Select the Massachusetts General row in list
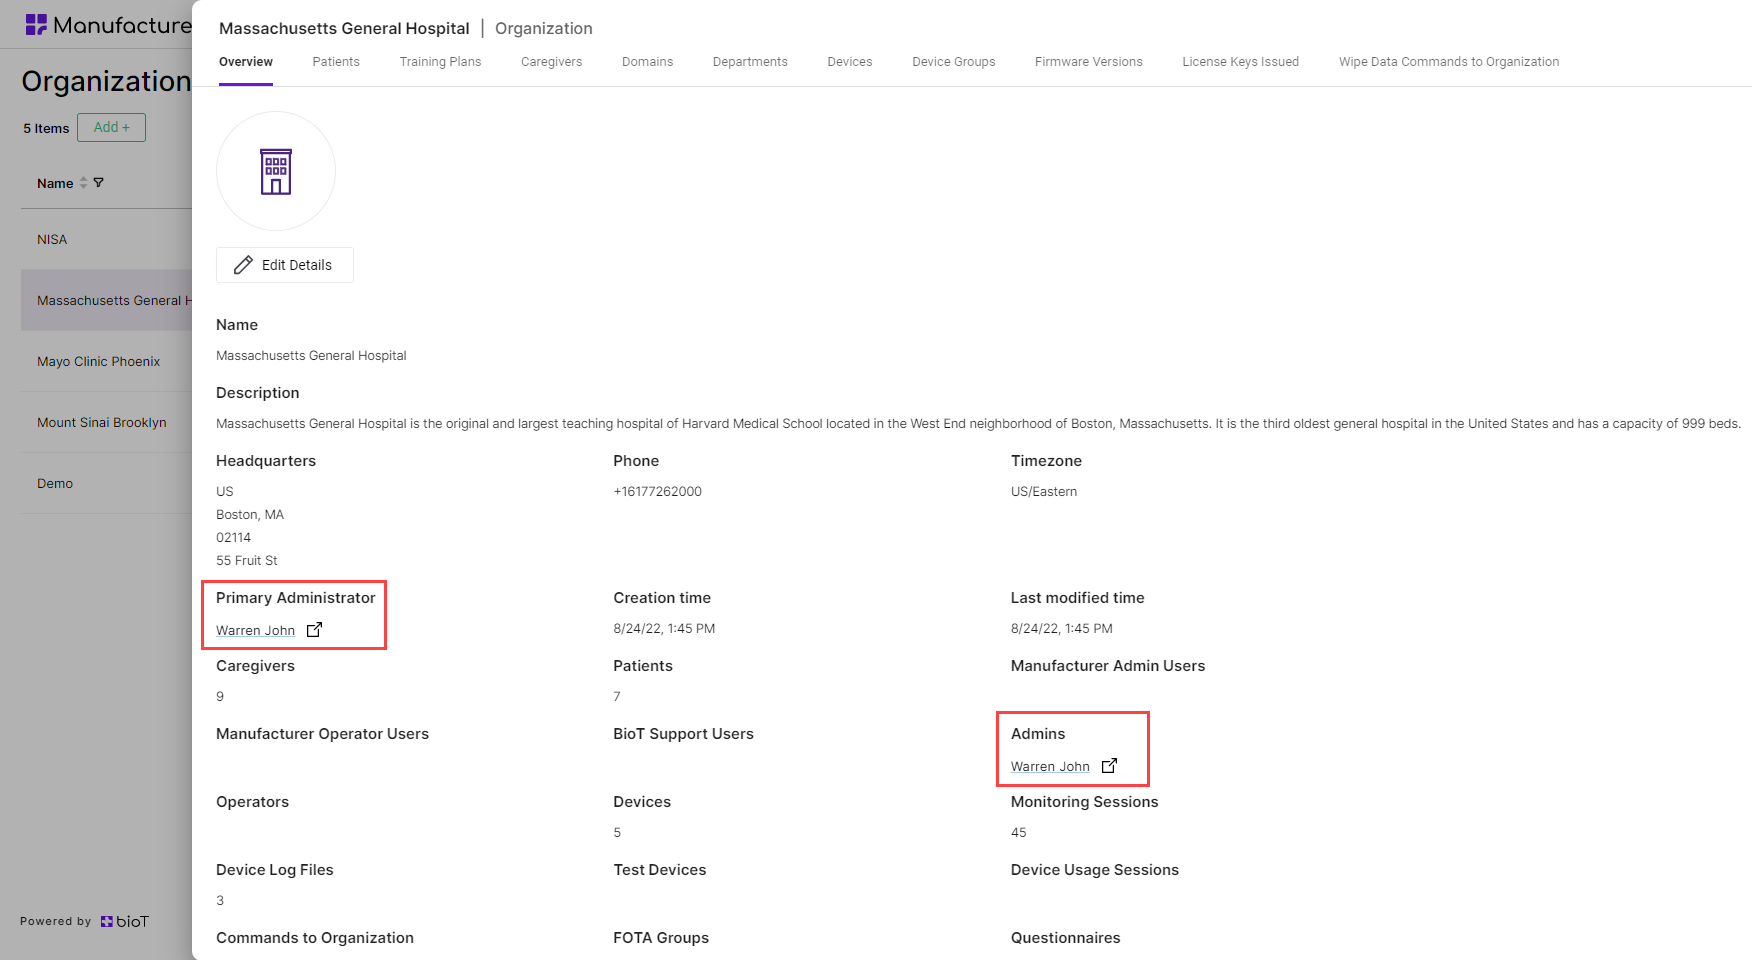 click(x=106, y=300)
